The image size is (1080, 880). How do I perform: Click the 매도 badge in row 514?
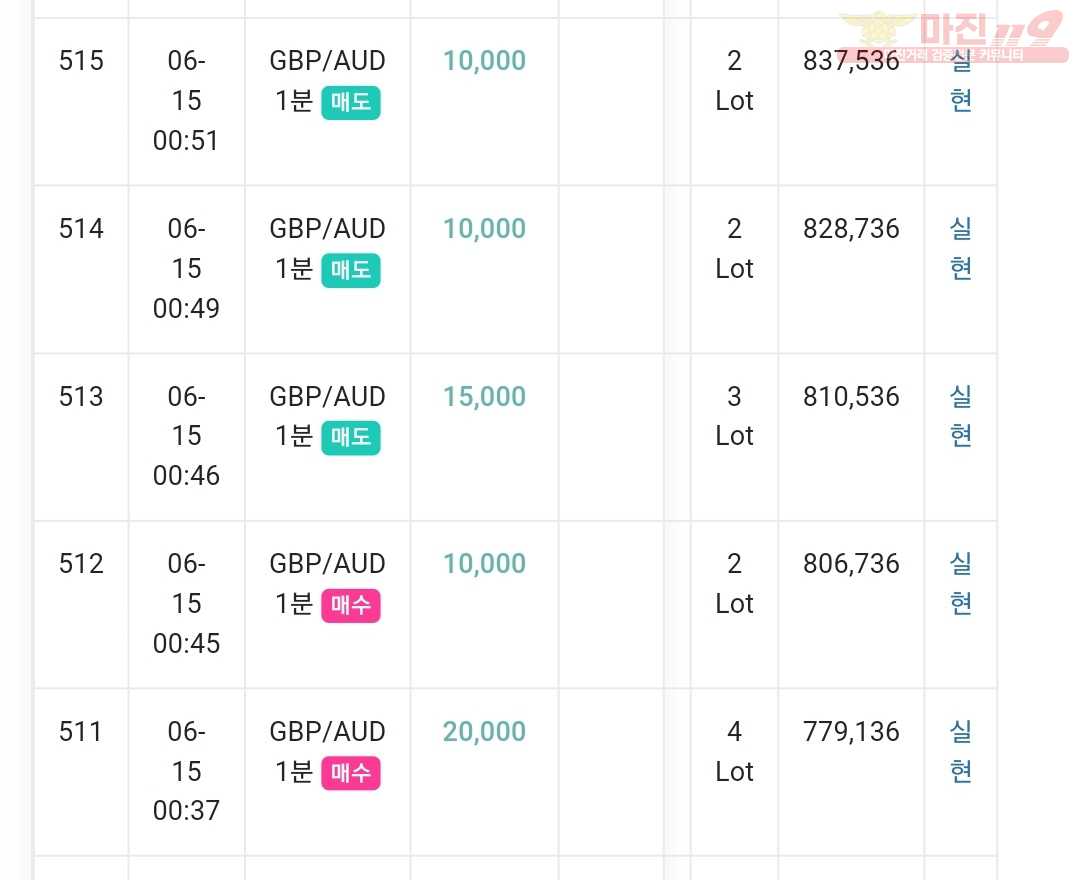click(351, 270)
